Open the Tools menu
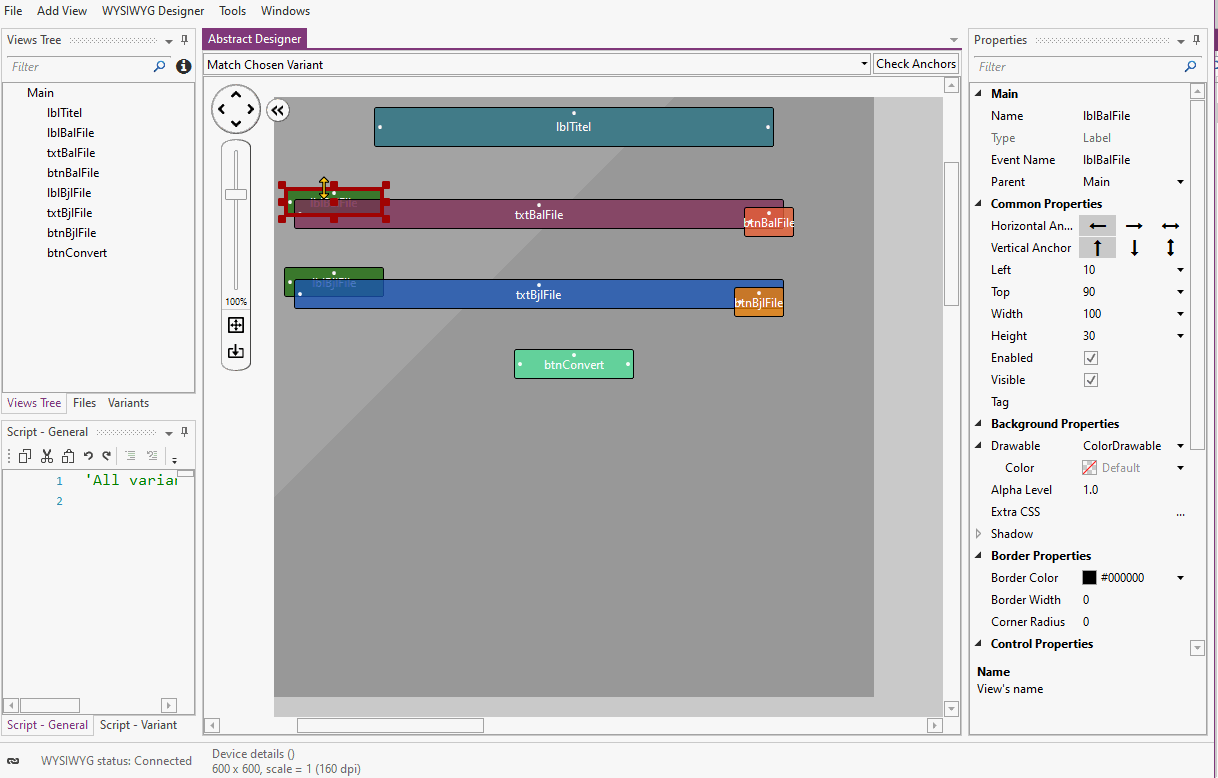 tap(233, 11)
